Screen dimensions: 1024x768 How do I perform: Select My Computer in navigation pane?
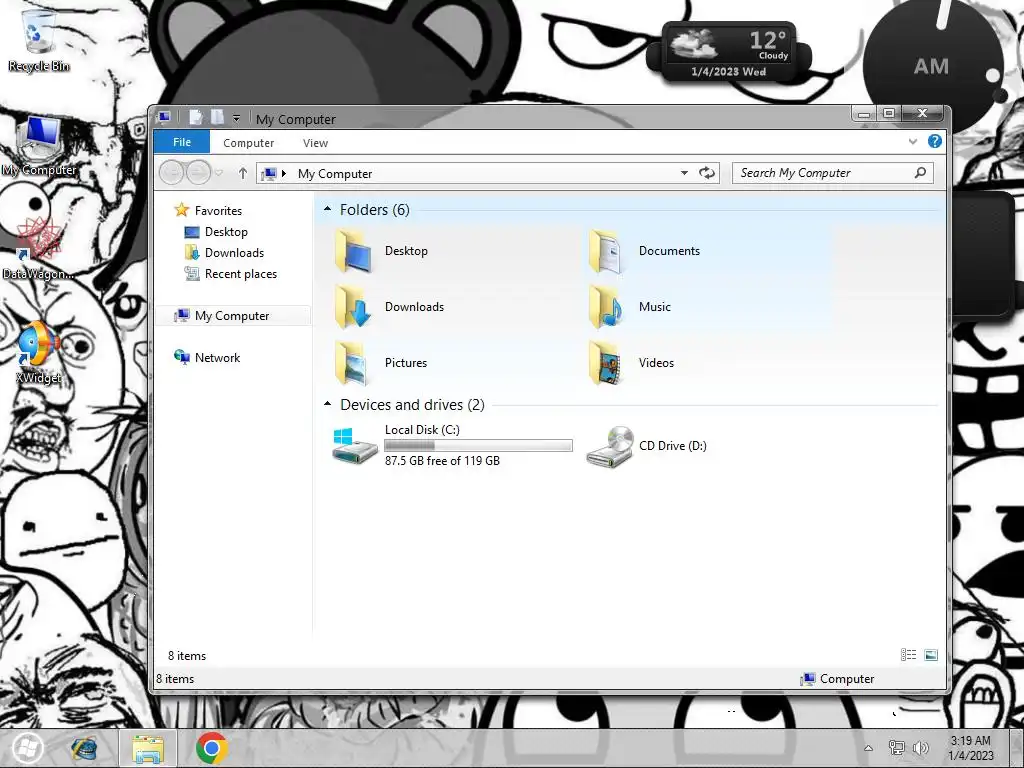pos(232,315)
